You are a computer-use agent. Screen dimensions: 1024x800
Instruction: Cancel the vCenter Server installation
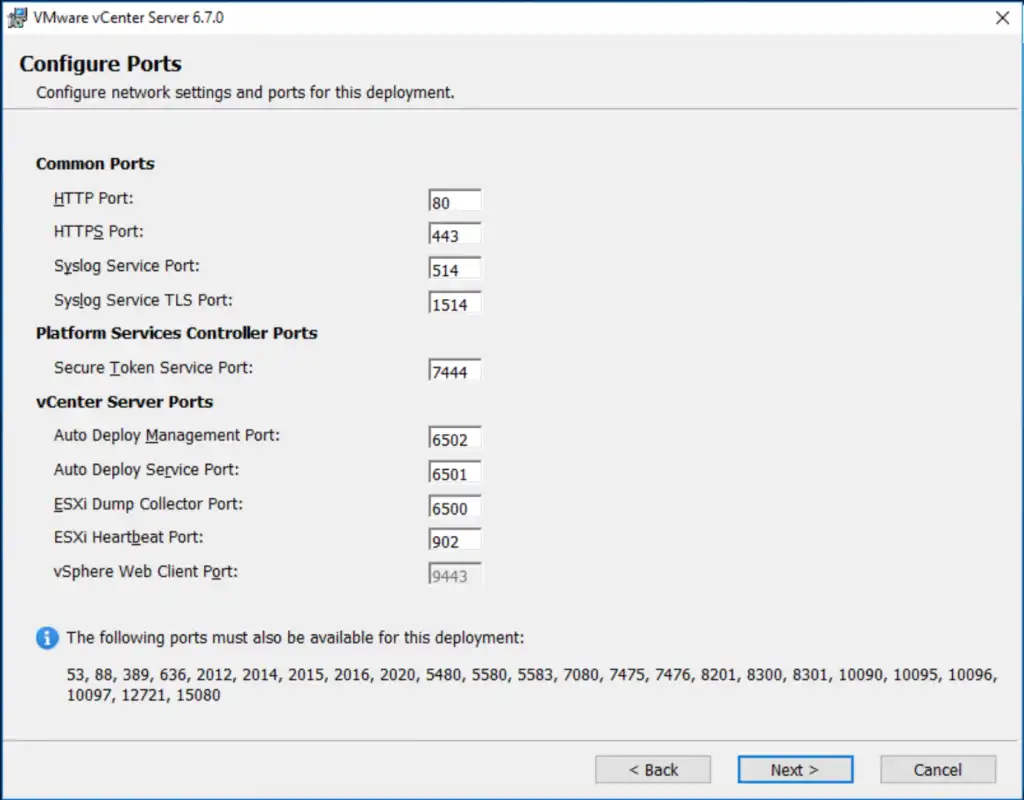[x=938, y=770]
